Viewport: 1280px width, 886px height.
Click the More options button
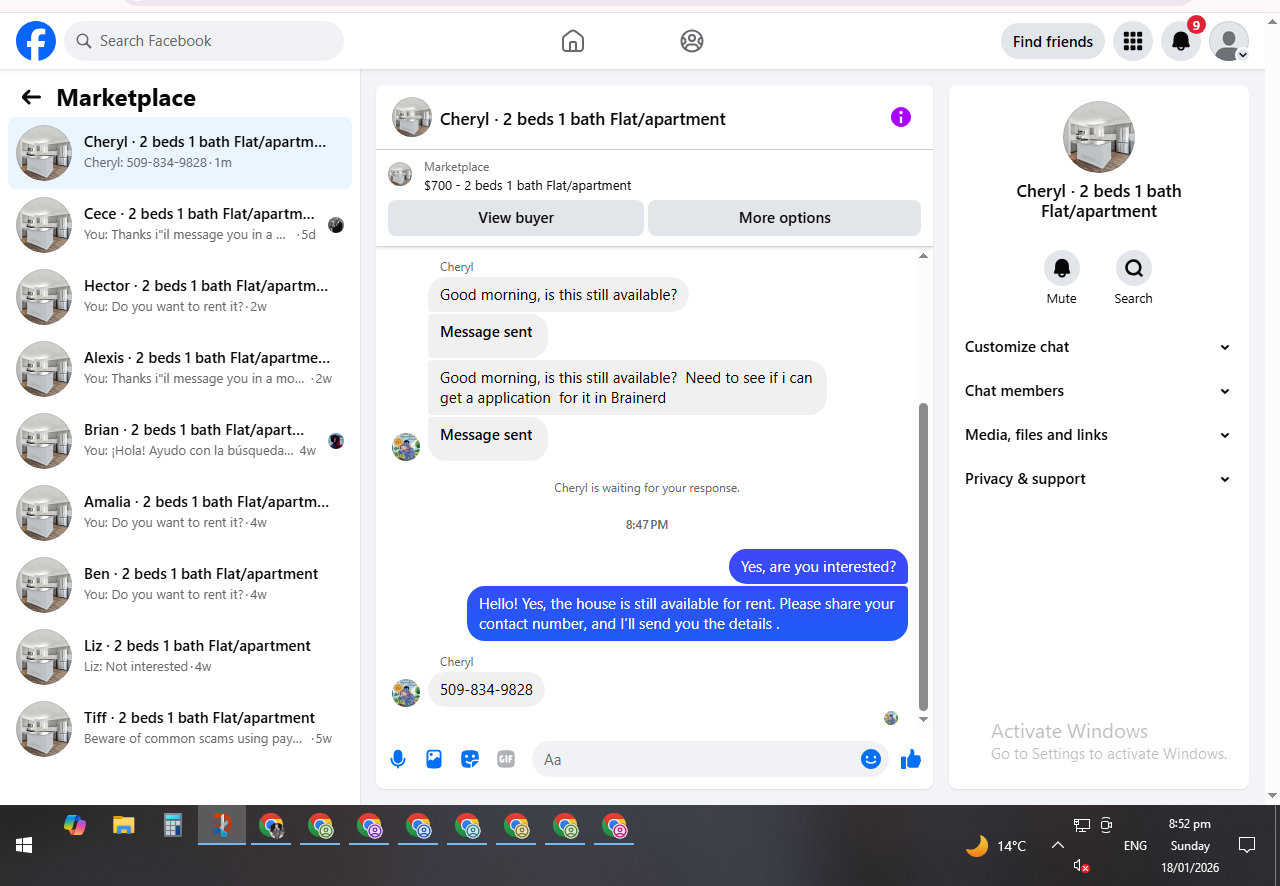coord(785,218)
